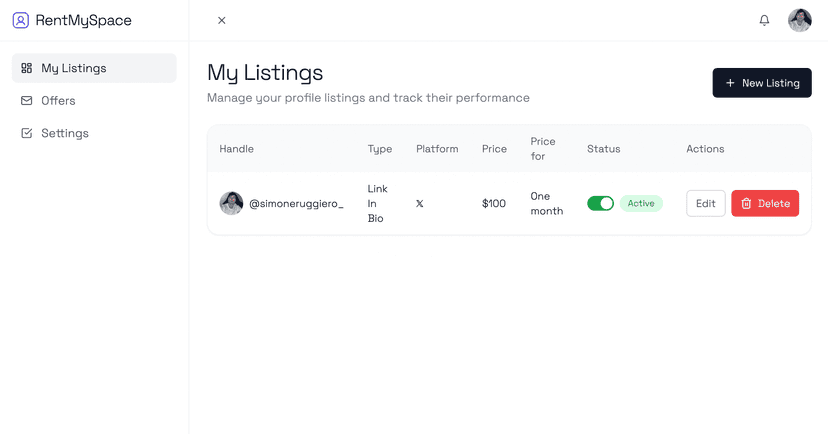The height and width of the screenshot is (434, 828).
Task: Click the envelope icon next to Offers
Action: pos(27,101)
